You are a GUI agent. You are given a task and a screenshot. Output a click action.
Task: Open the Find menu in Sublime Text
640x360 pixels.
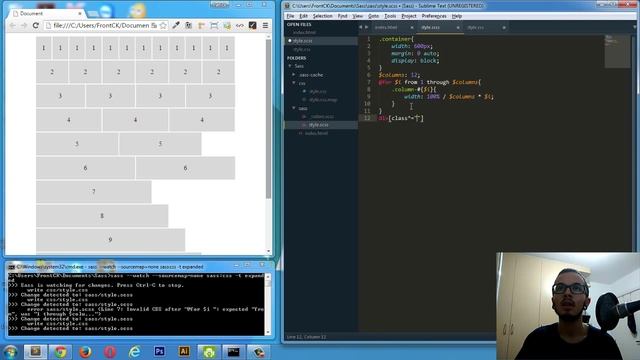[x=342, y=16]
